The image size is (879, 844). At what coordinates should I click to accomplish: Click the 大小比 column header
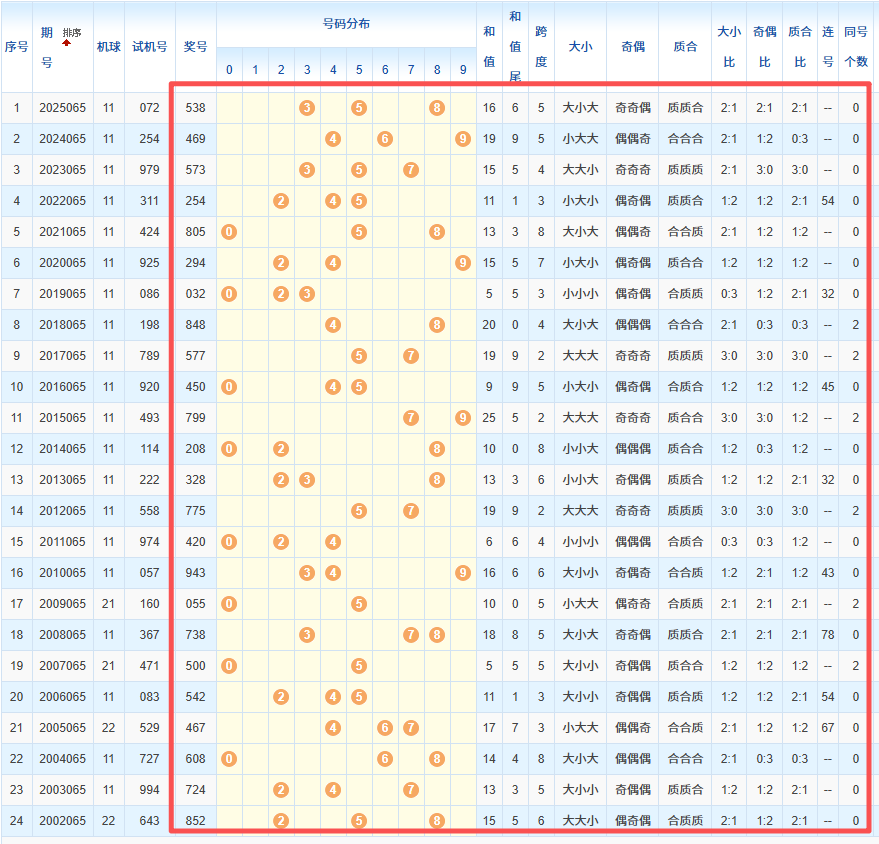(x=729, y=47)
